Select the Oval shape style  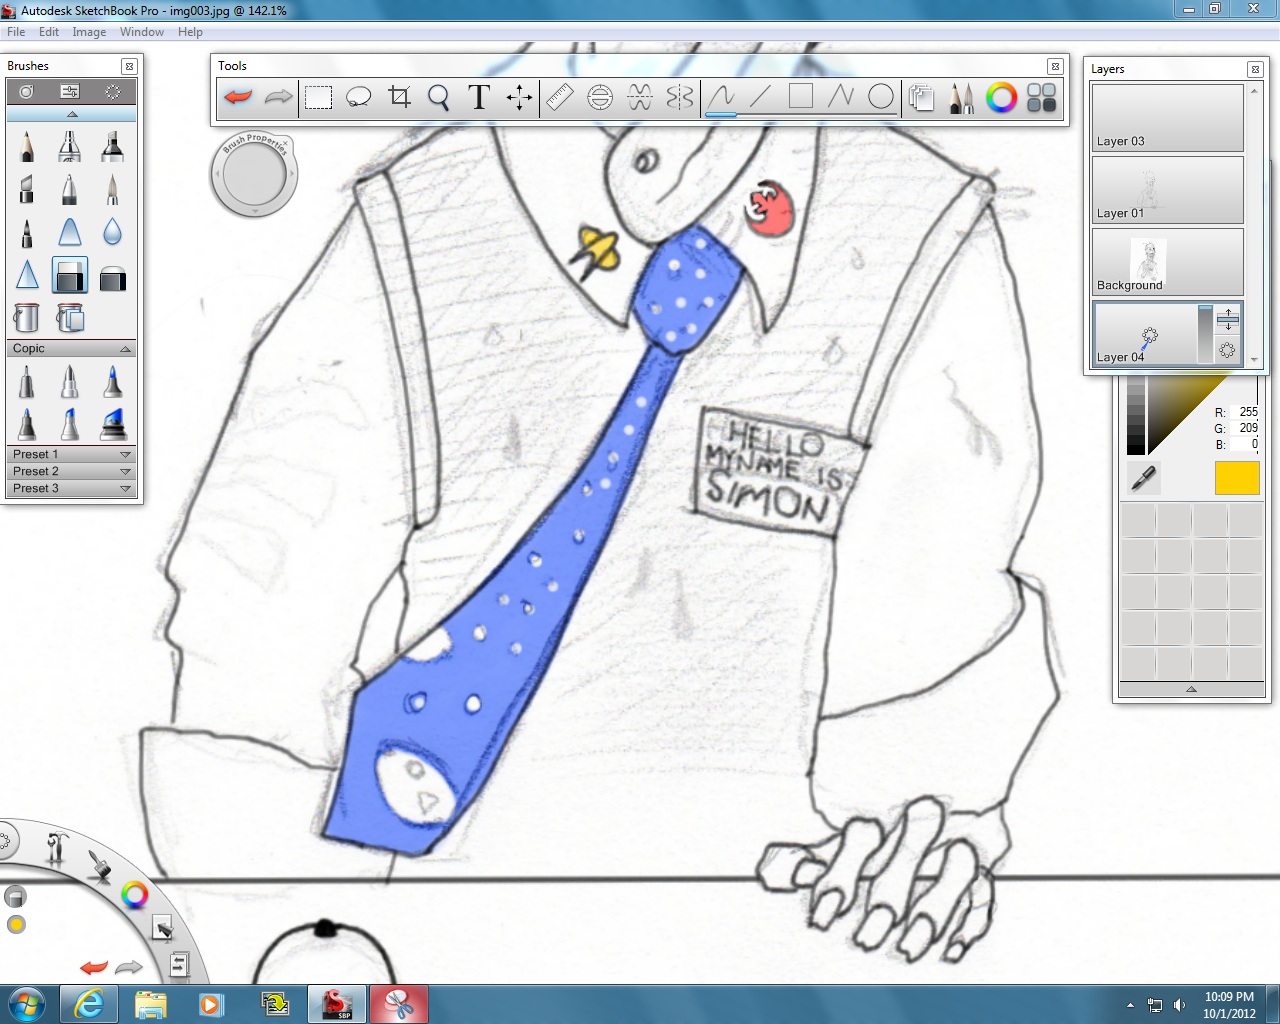point(881,97)
